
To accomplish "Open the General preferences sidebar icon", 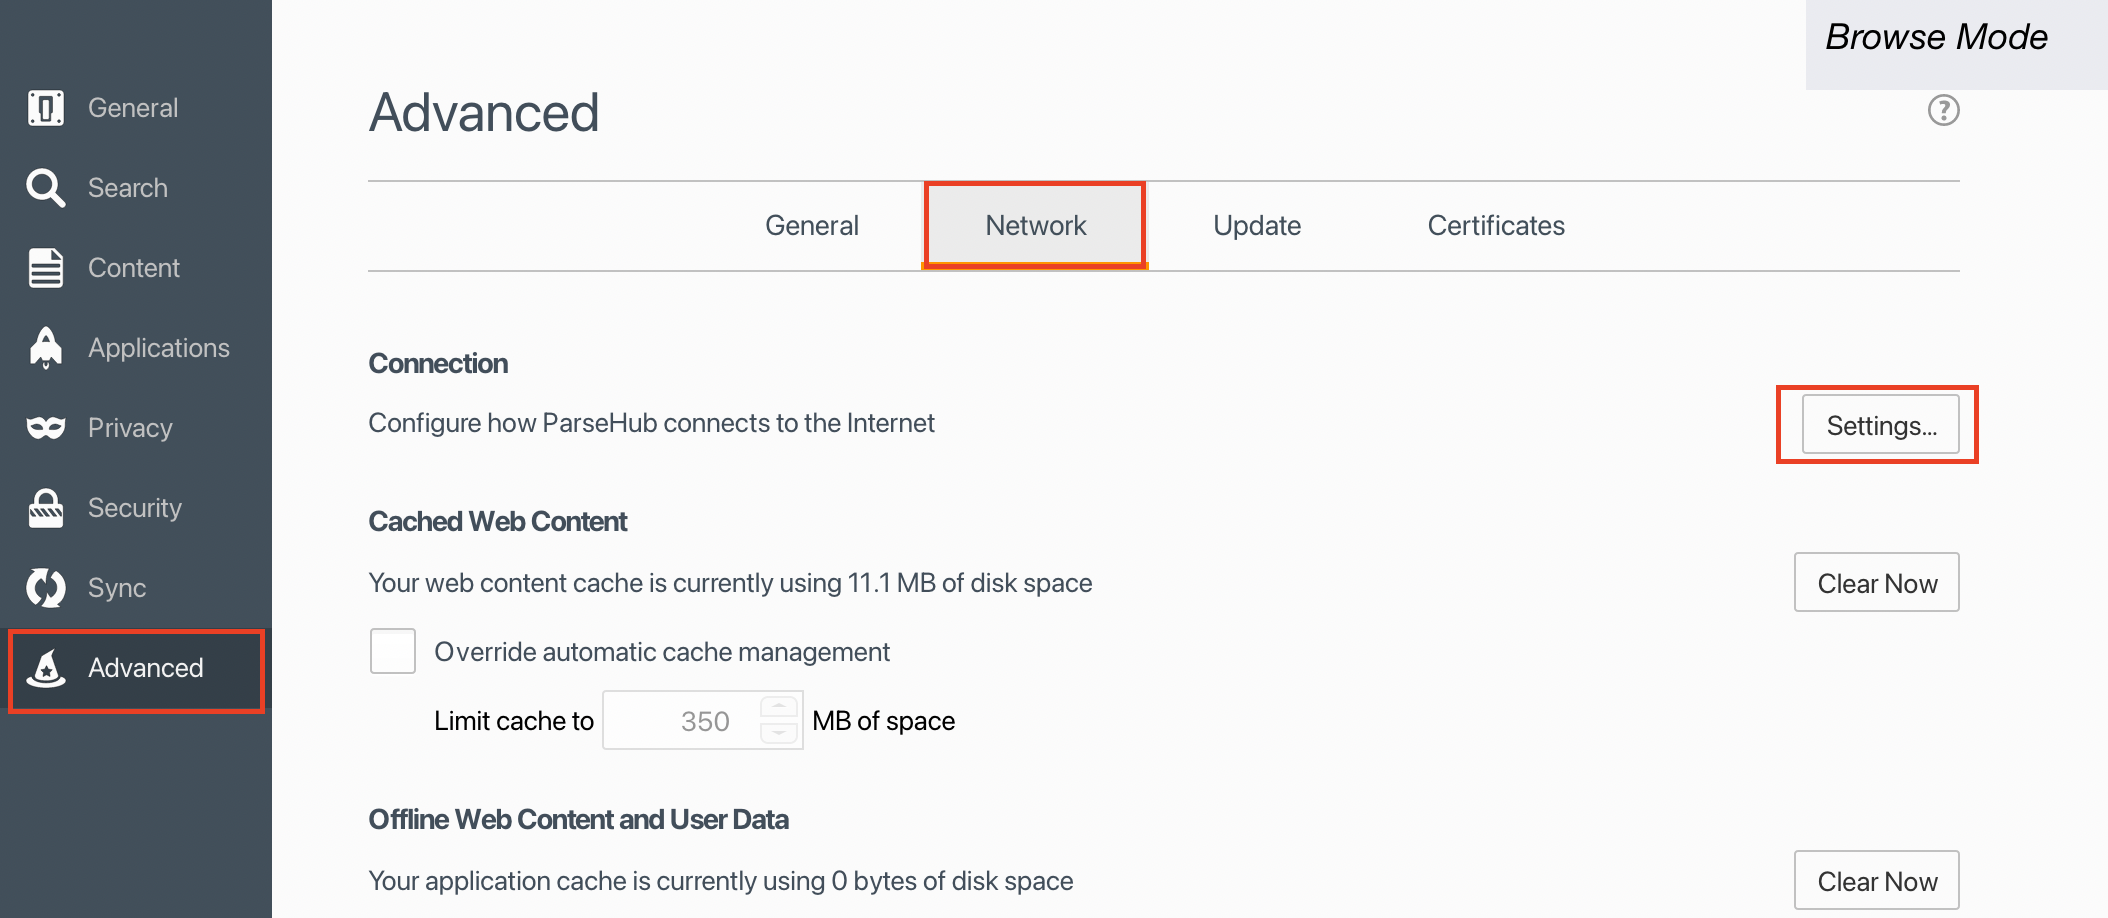I will [45, 107].
